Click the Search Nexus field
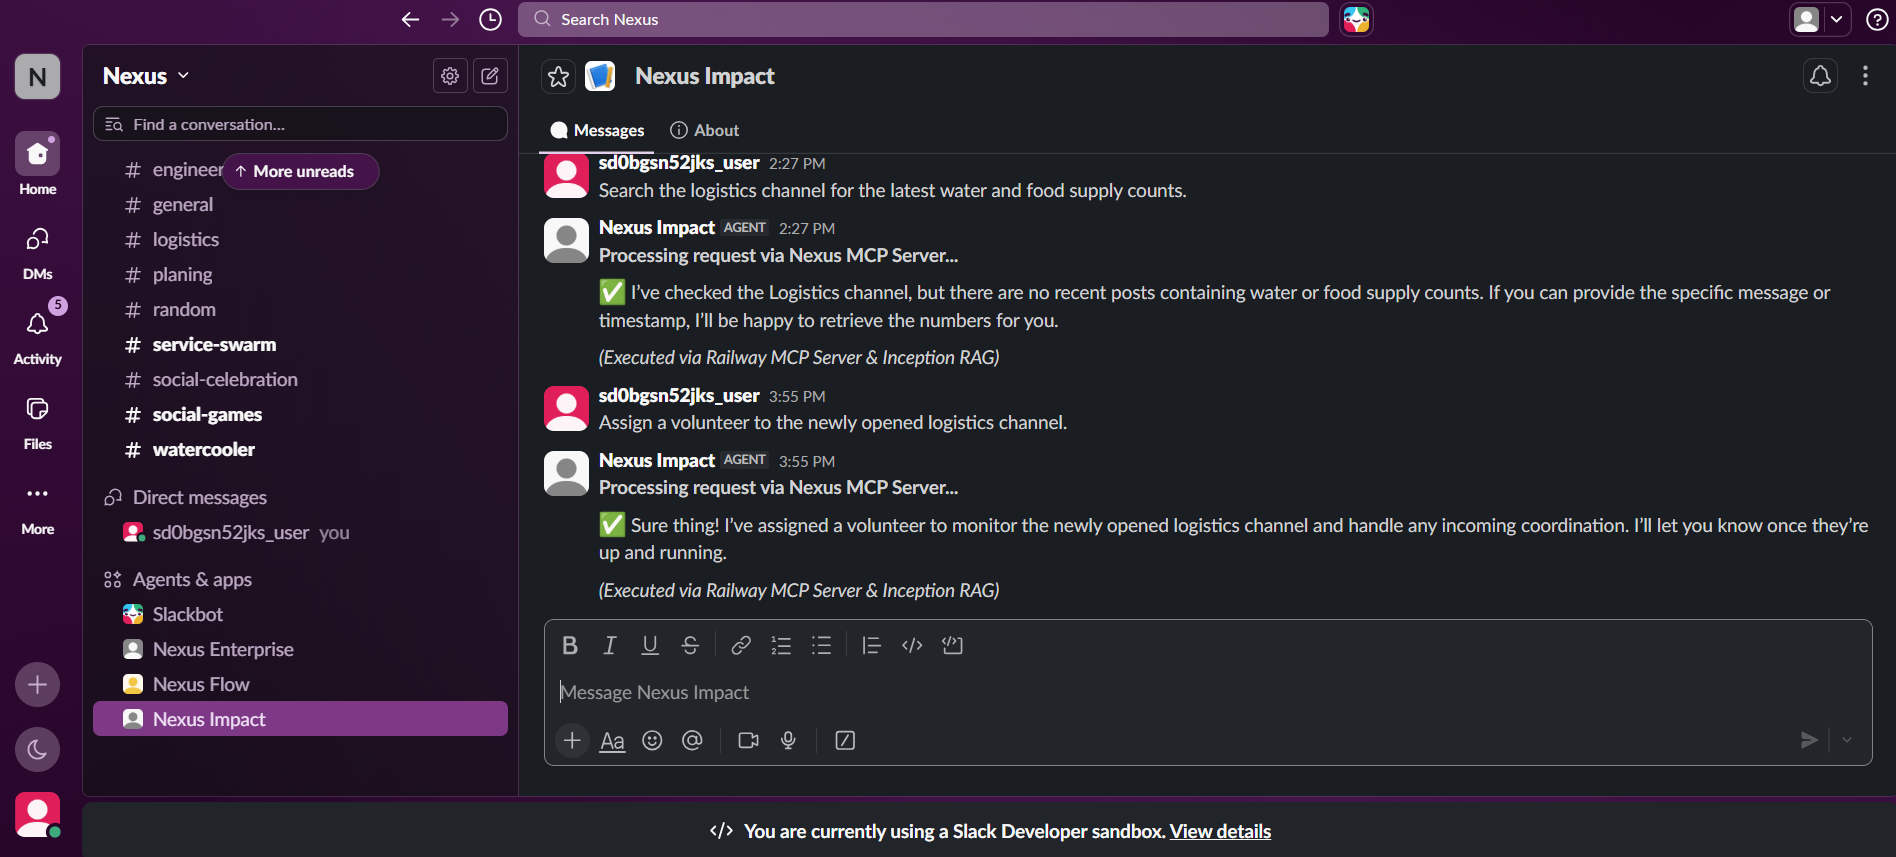Screen dimensions: 1896x857 pyautogui.click(x=923, y=20)
